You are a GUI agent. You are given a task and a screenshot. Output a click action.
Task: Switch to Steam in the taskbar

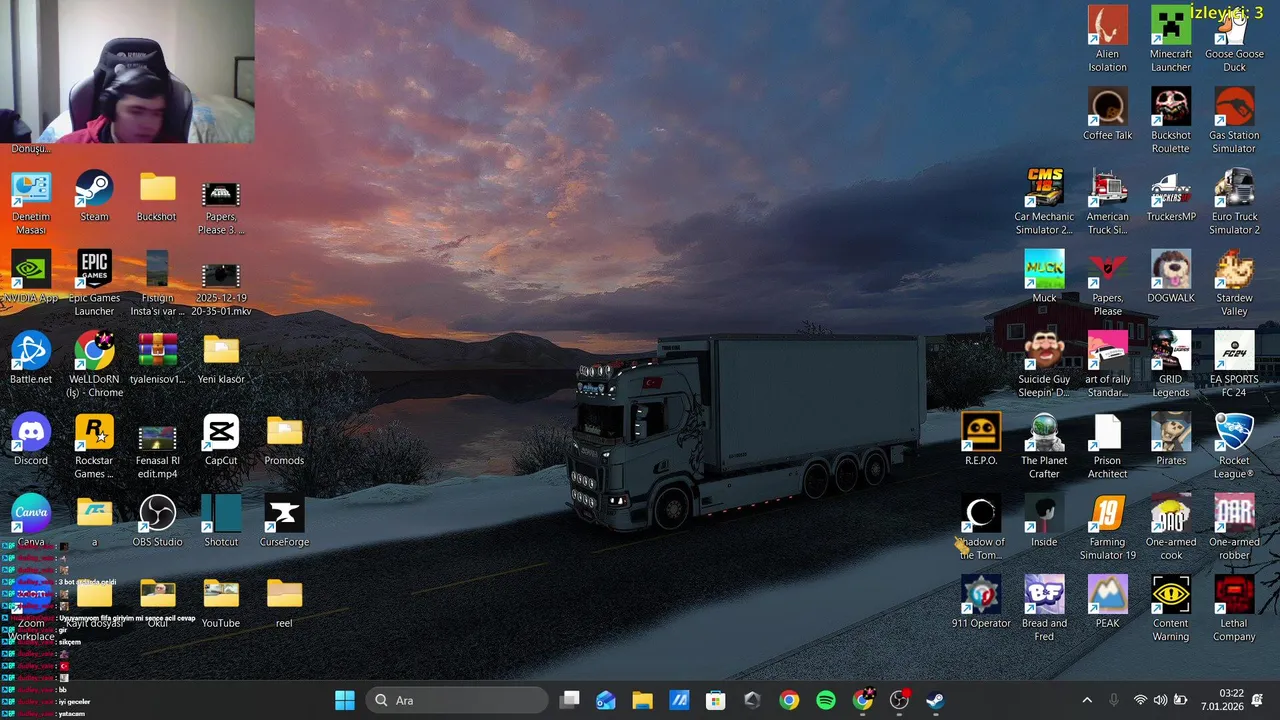(936, 700)
